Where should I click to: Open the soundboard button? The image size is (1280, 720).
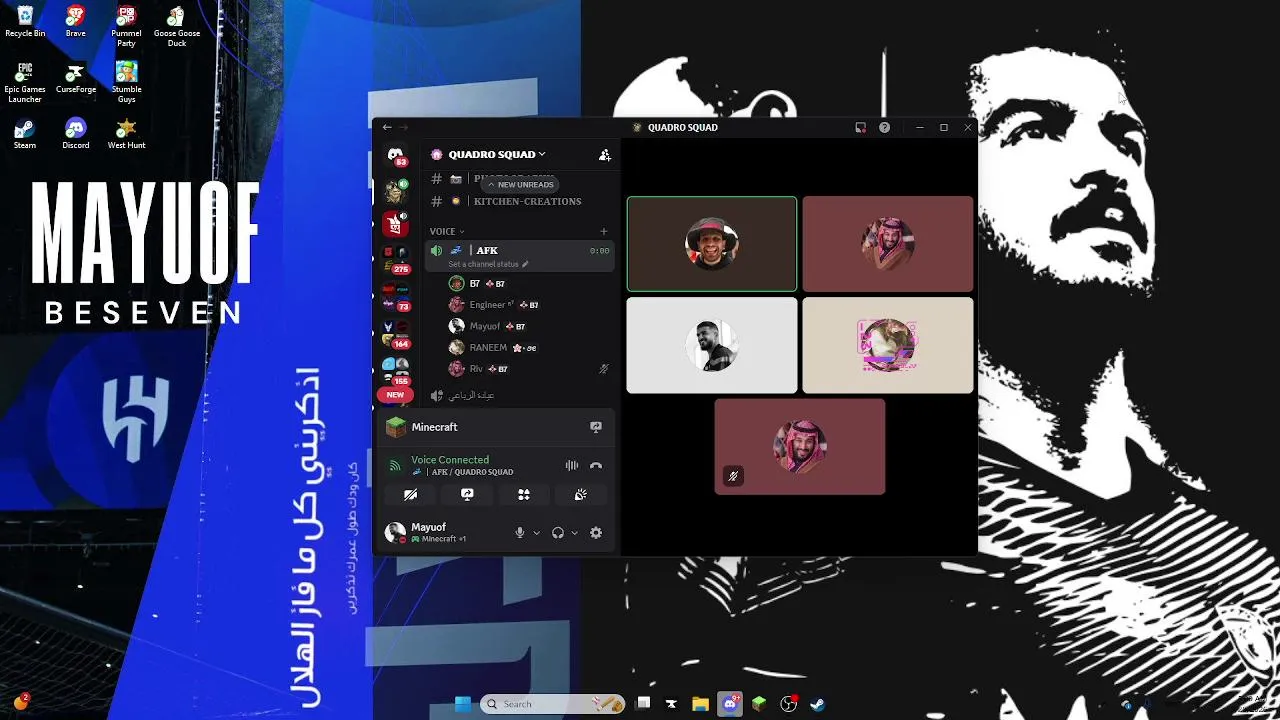click(580, 494)
